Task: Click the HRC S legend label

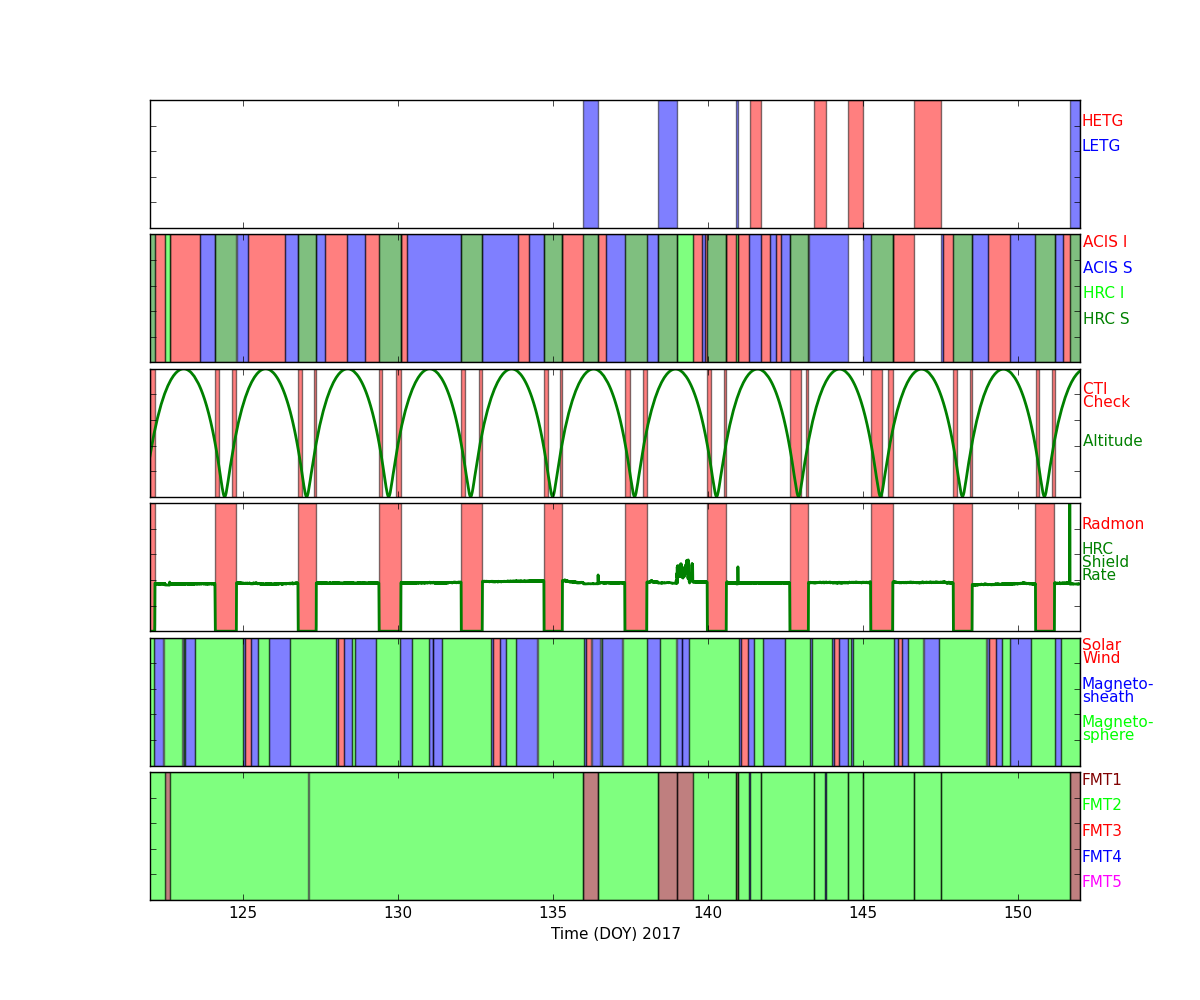Action: click(x=1105, y=319)
